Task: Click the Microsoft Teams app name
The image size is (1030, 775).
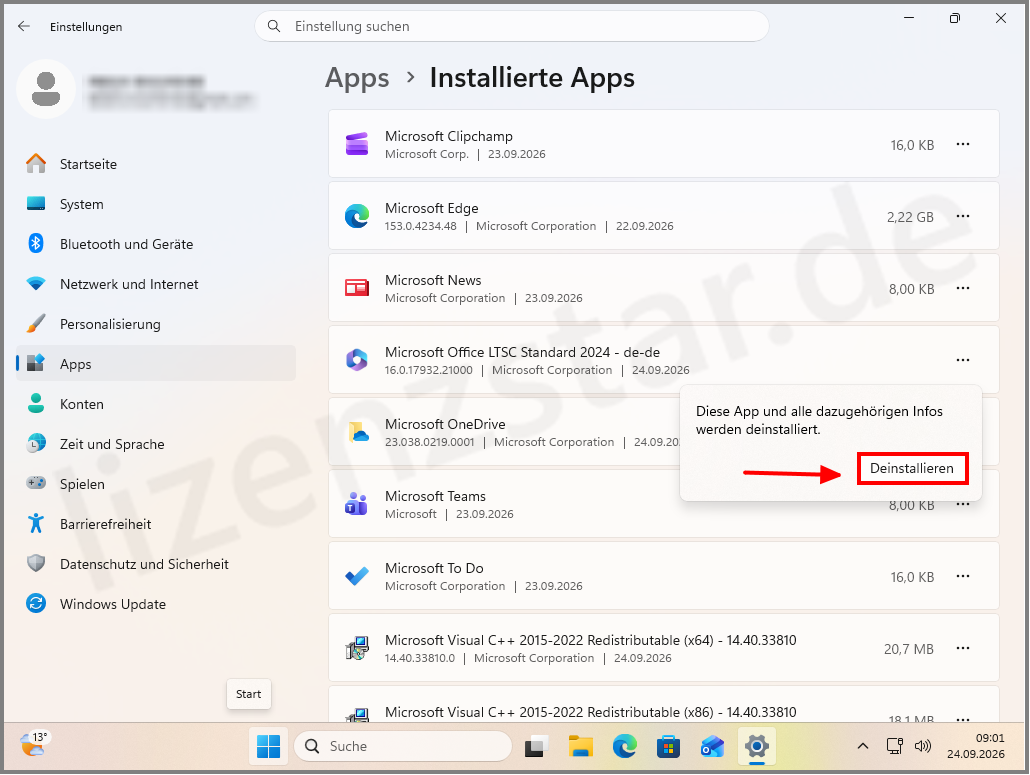Action: coord(436,496)
